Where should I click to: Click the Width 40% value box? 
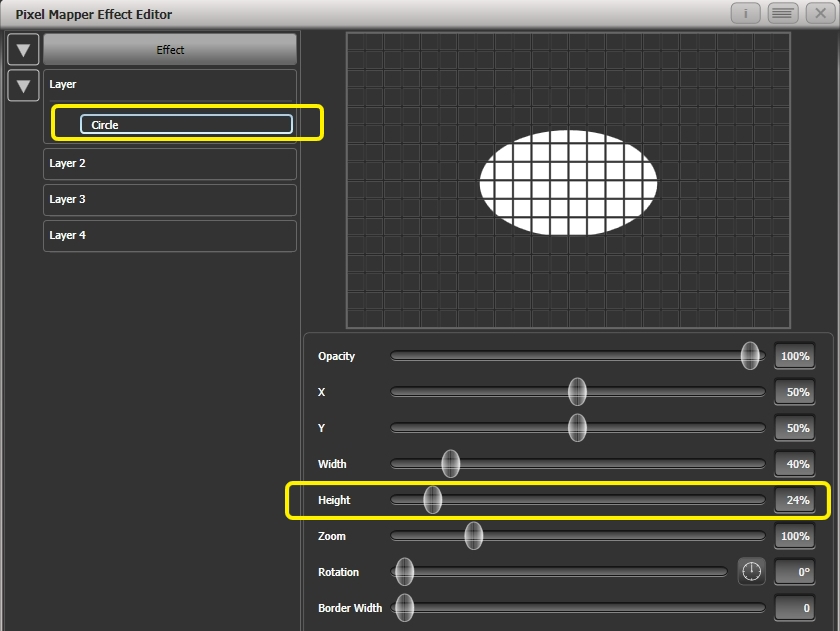[x=793, y=464]
